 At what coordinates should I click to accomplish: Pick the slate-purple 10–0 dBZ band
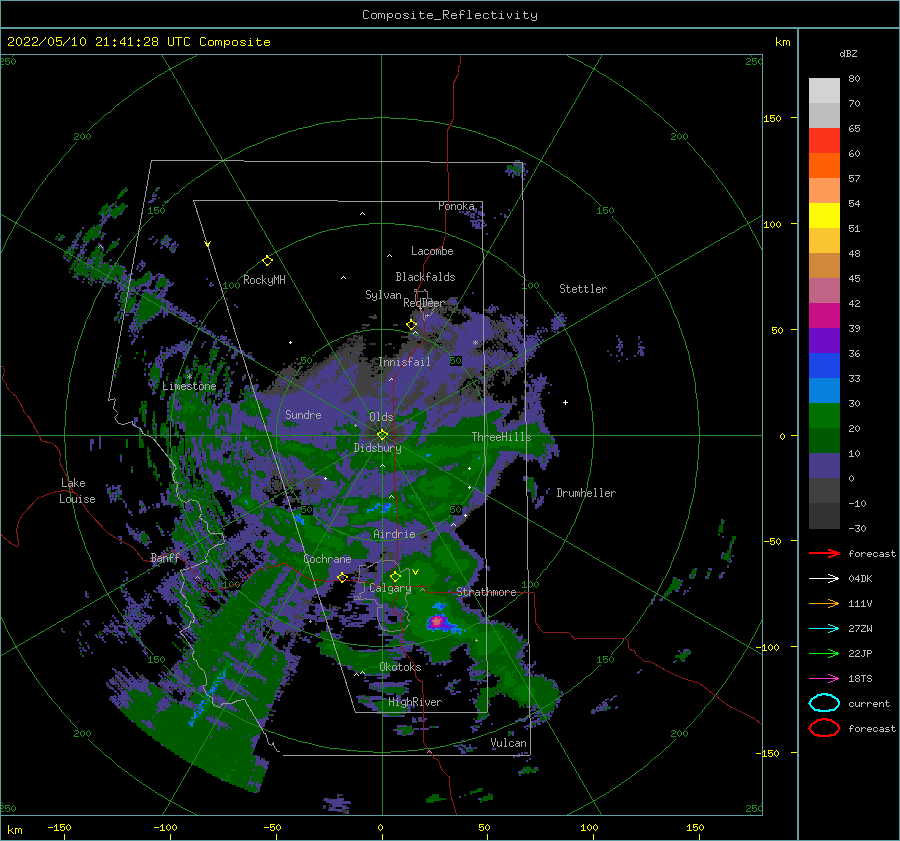(824, 466)
